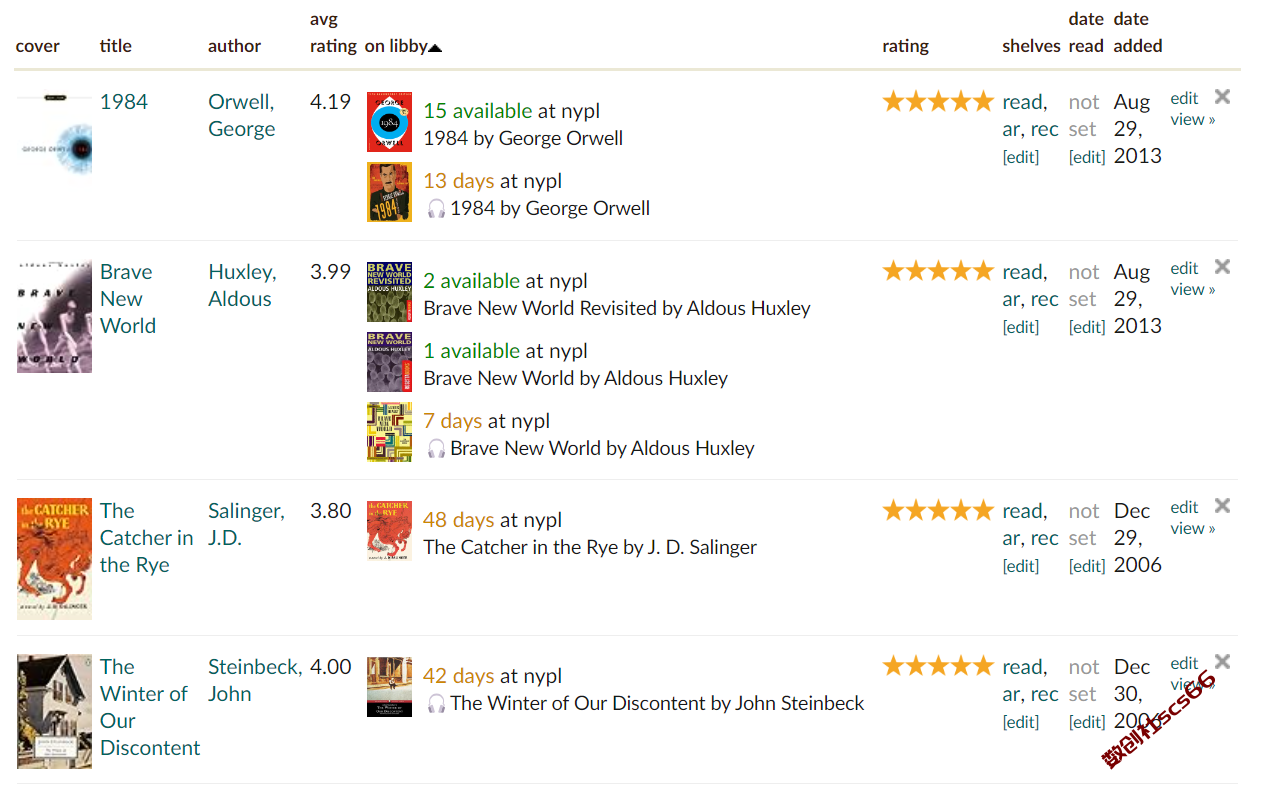Viewport: 1280px width, 800px height.
Task: Remove 1984 using its X icon
Action: (1222, 97)
